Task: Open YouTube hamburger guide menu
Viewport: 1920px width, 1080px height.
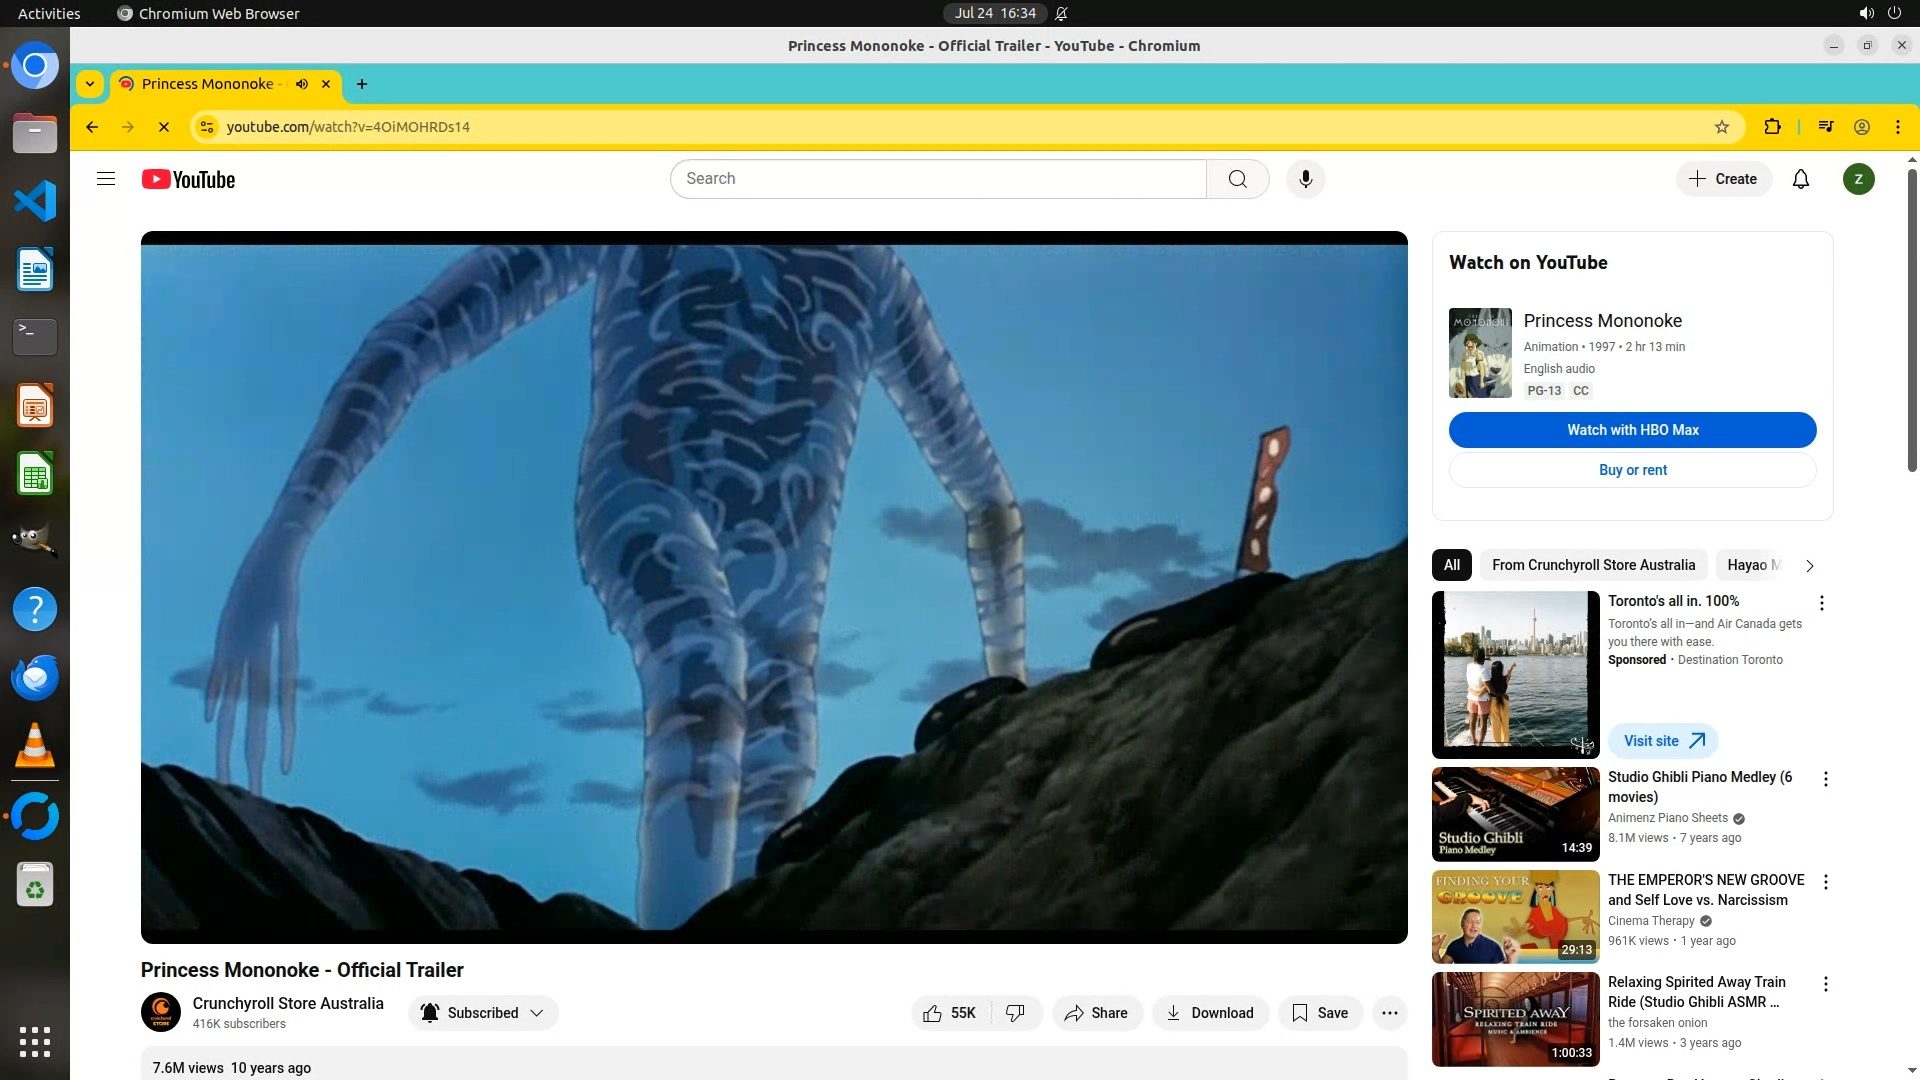Action: click(106, 179)
